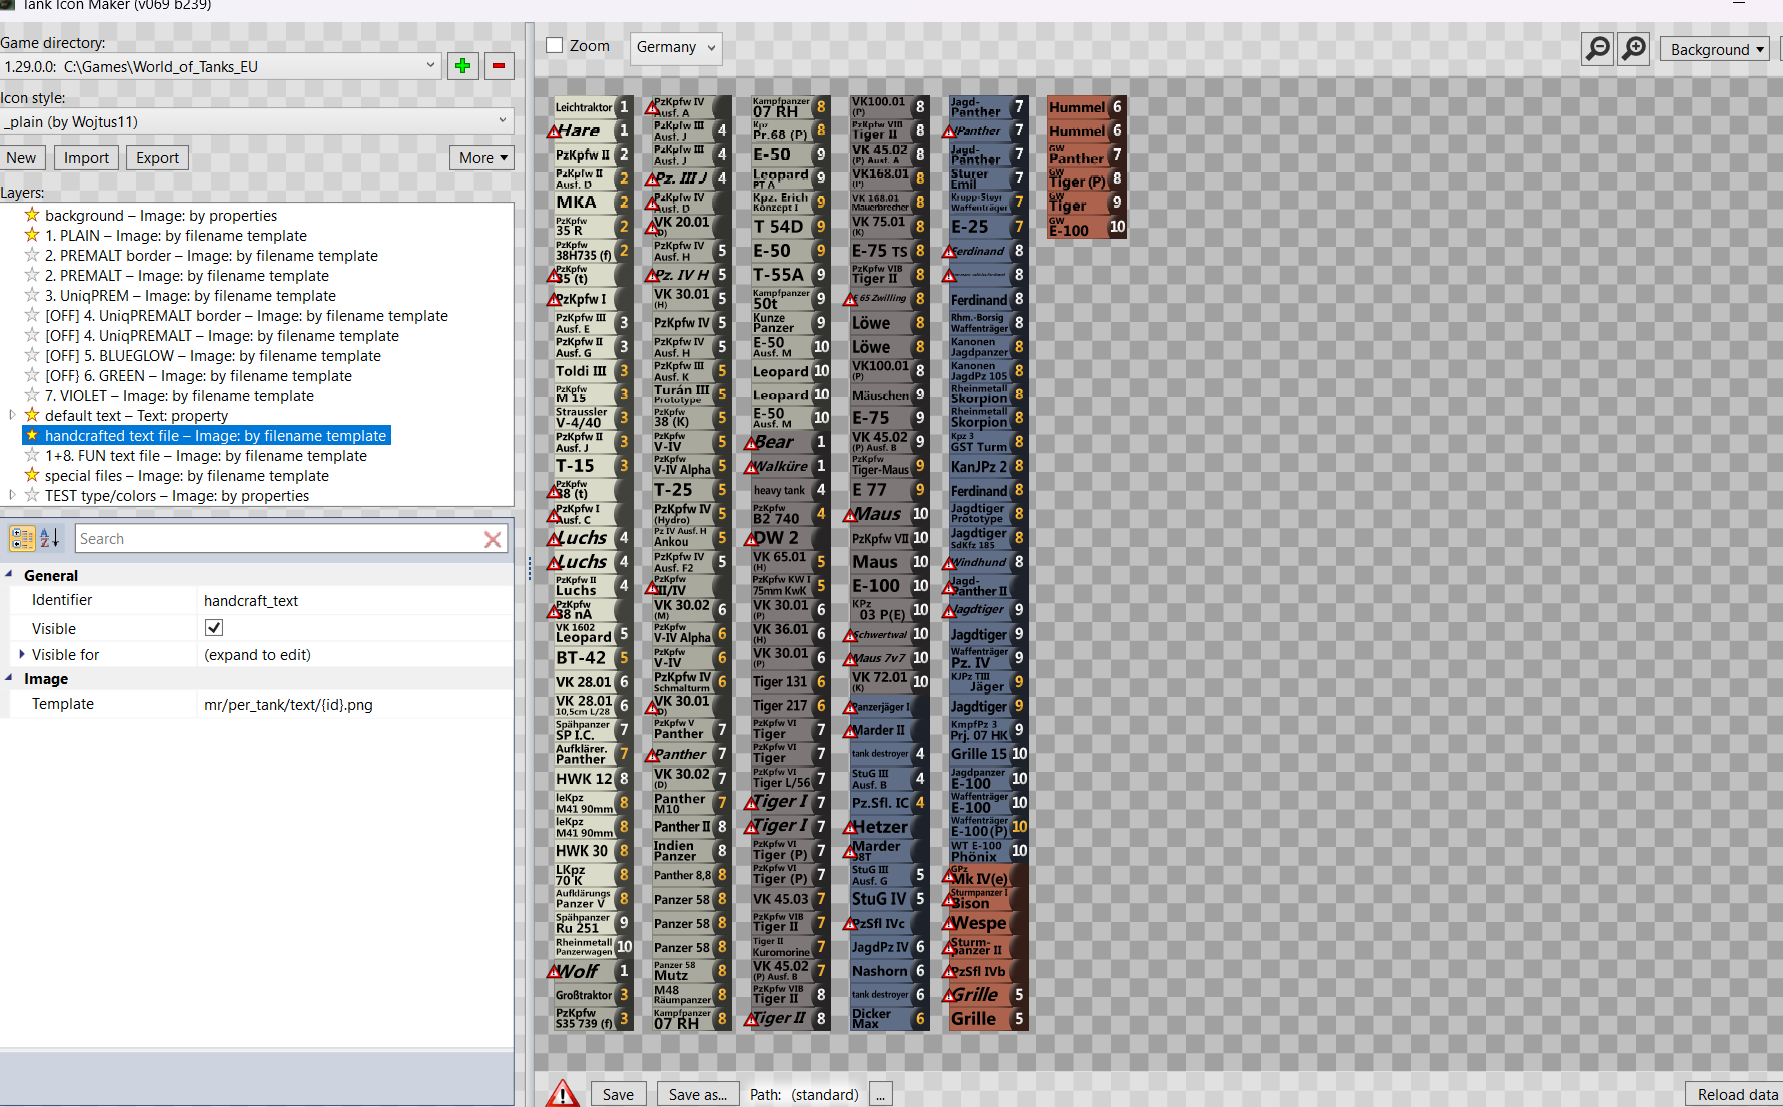Select the Leichtraktor tank icon
This screenshot has width=1783, height=1107.
point(593,107)
